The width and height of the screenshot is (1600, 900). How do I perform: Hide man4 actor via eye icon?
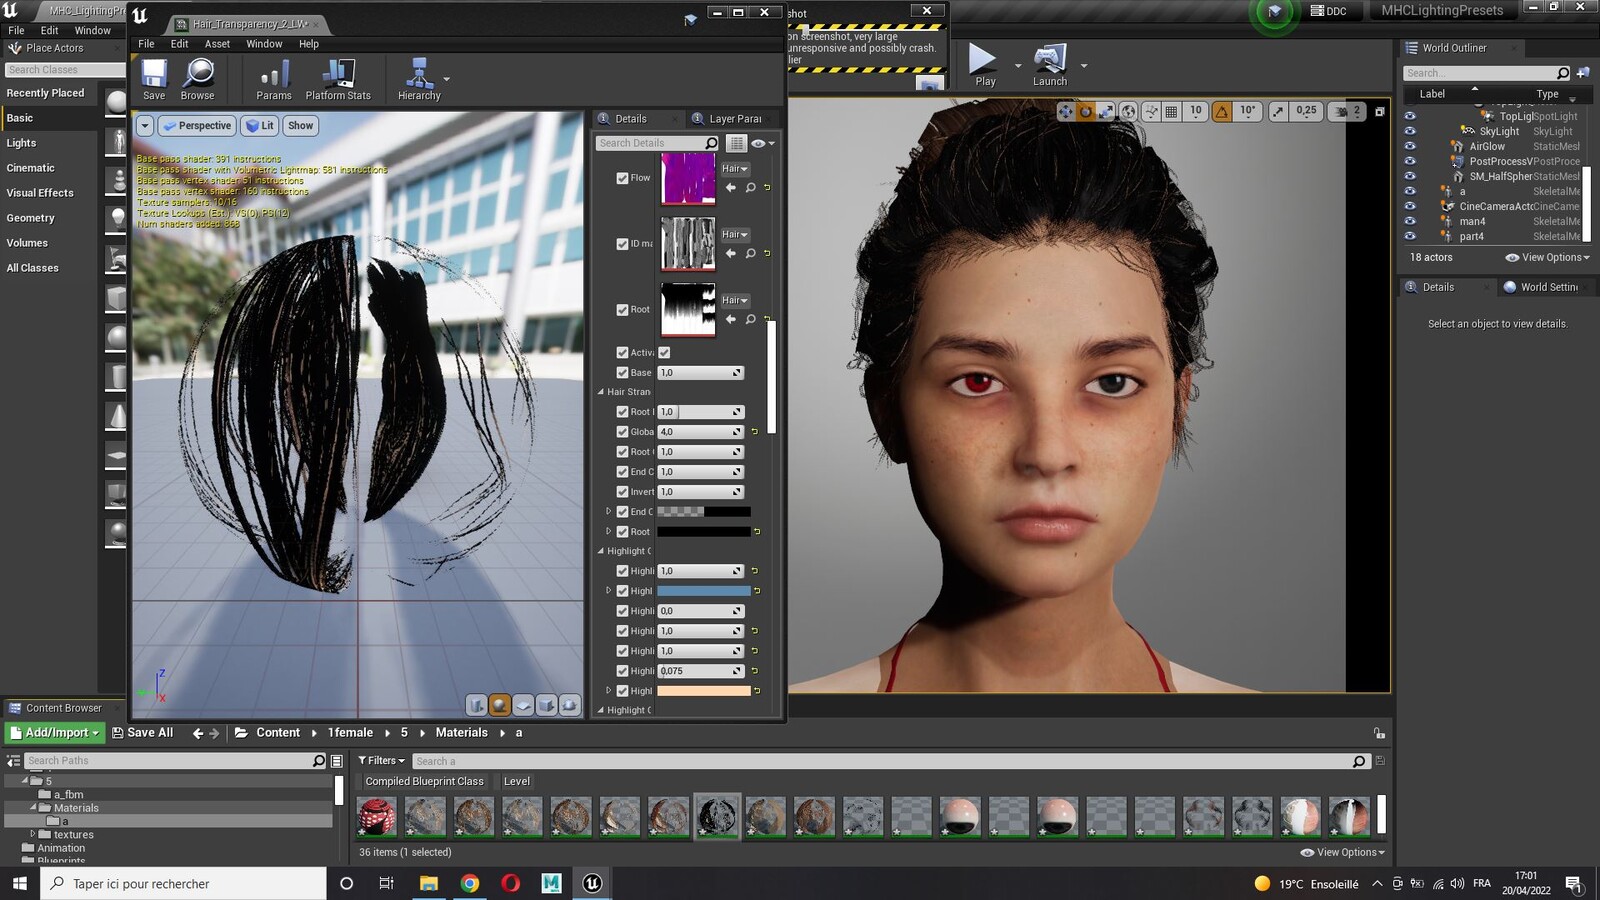(x=1410, y=221)
